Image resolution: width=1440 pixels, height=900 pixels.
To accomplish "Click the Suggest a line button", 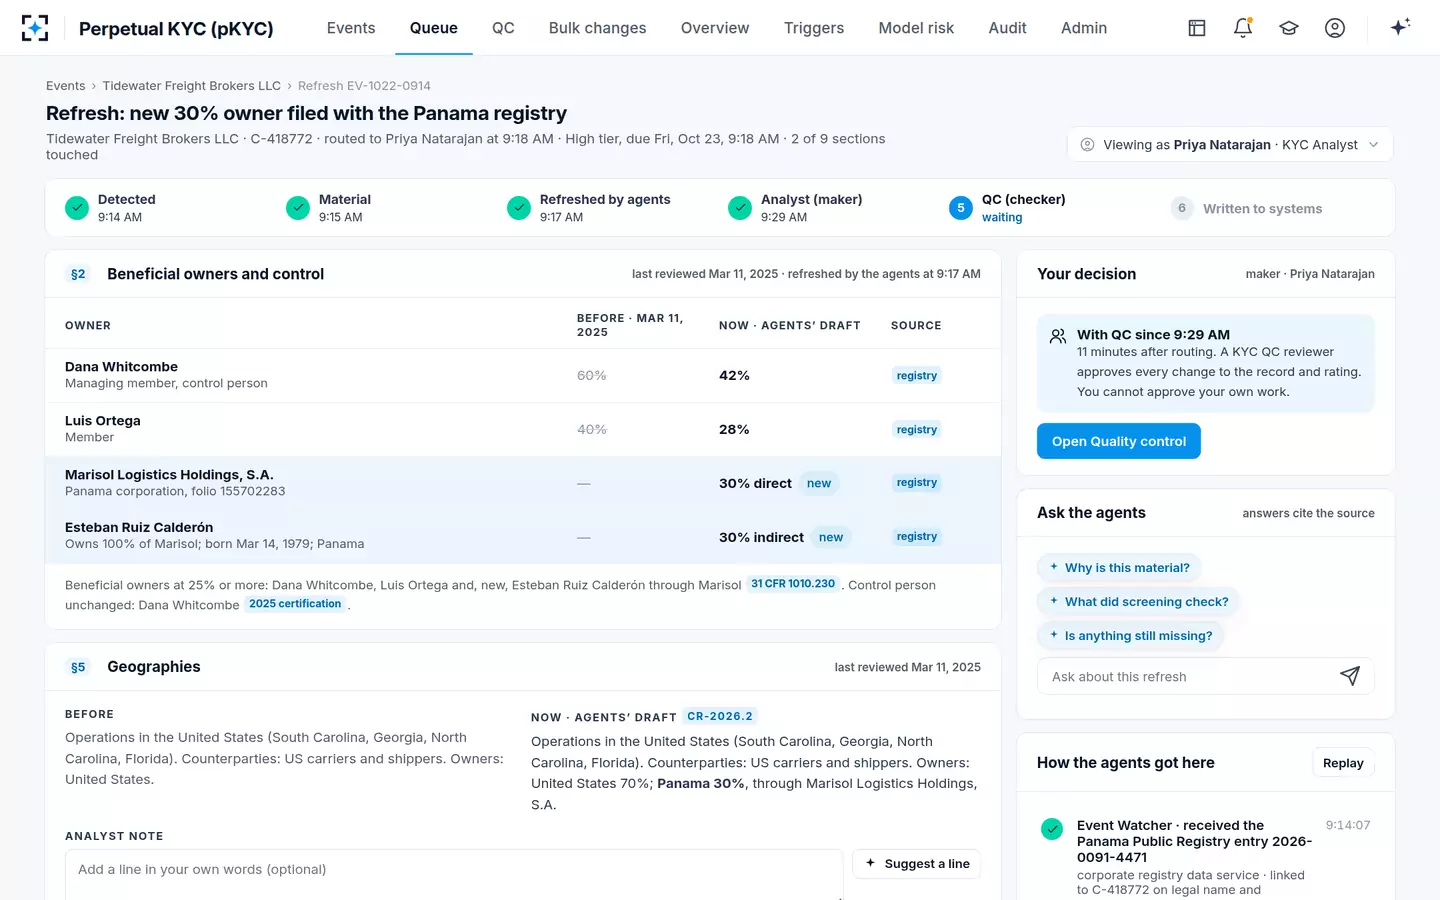I will (917, 864).
